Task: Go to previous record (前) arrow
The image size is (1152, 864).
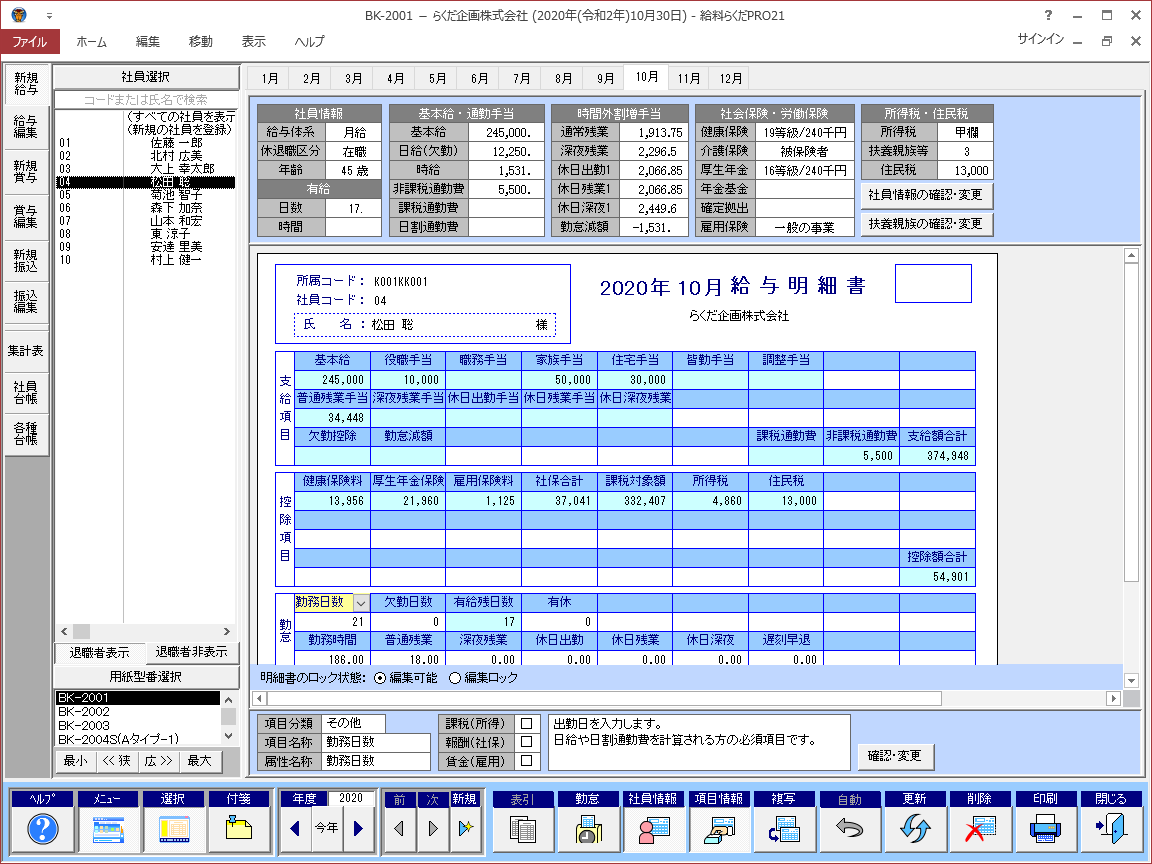Action: tap(399, 829)
